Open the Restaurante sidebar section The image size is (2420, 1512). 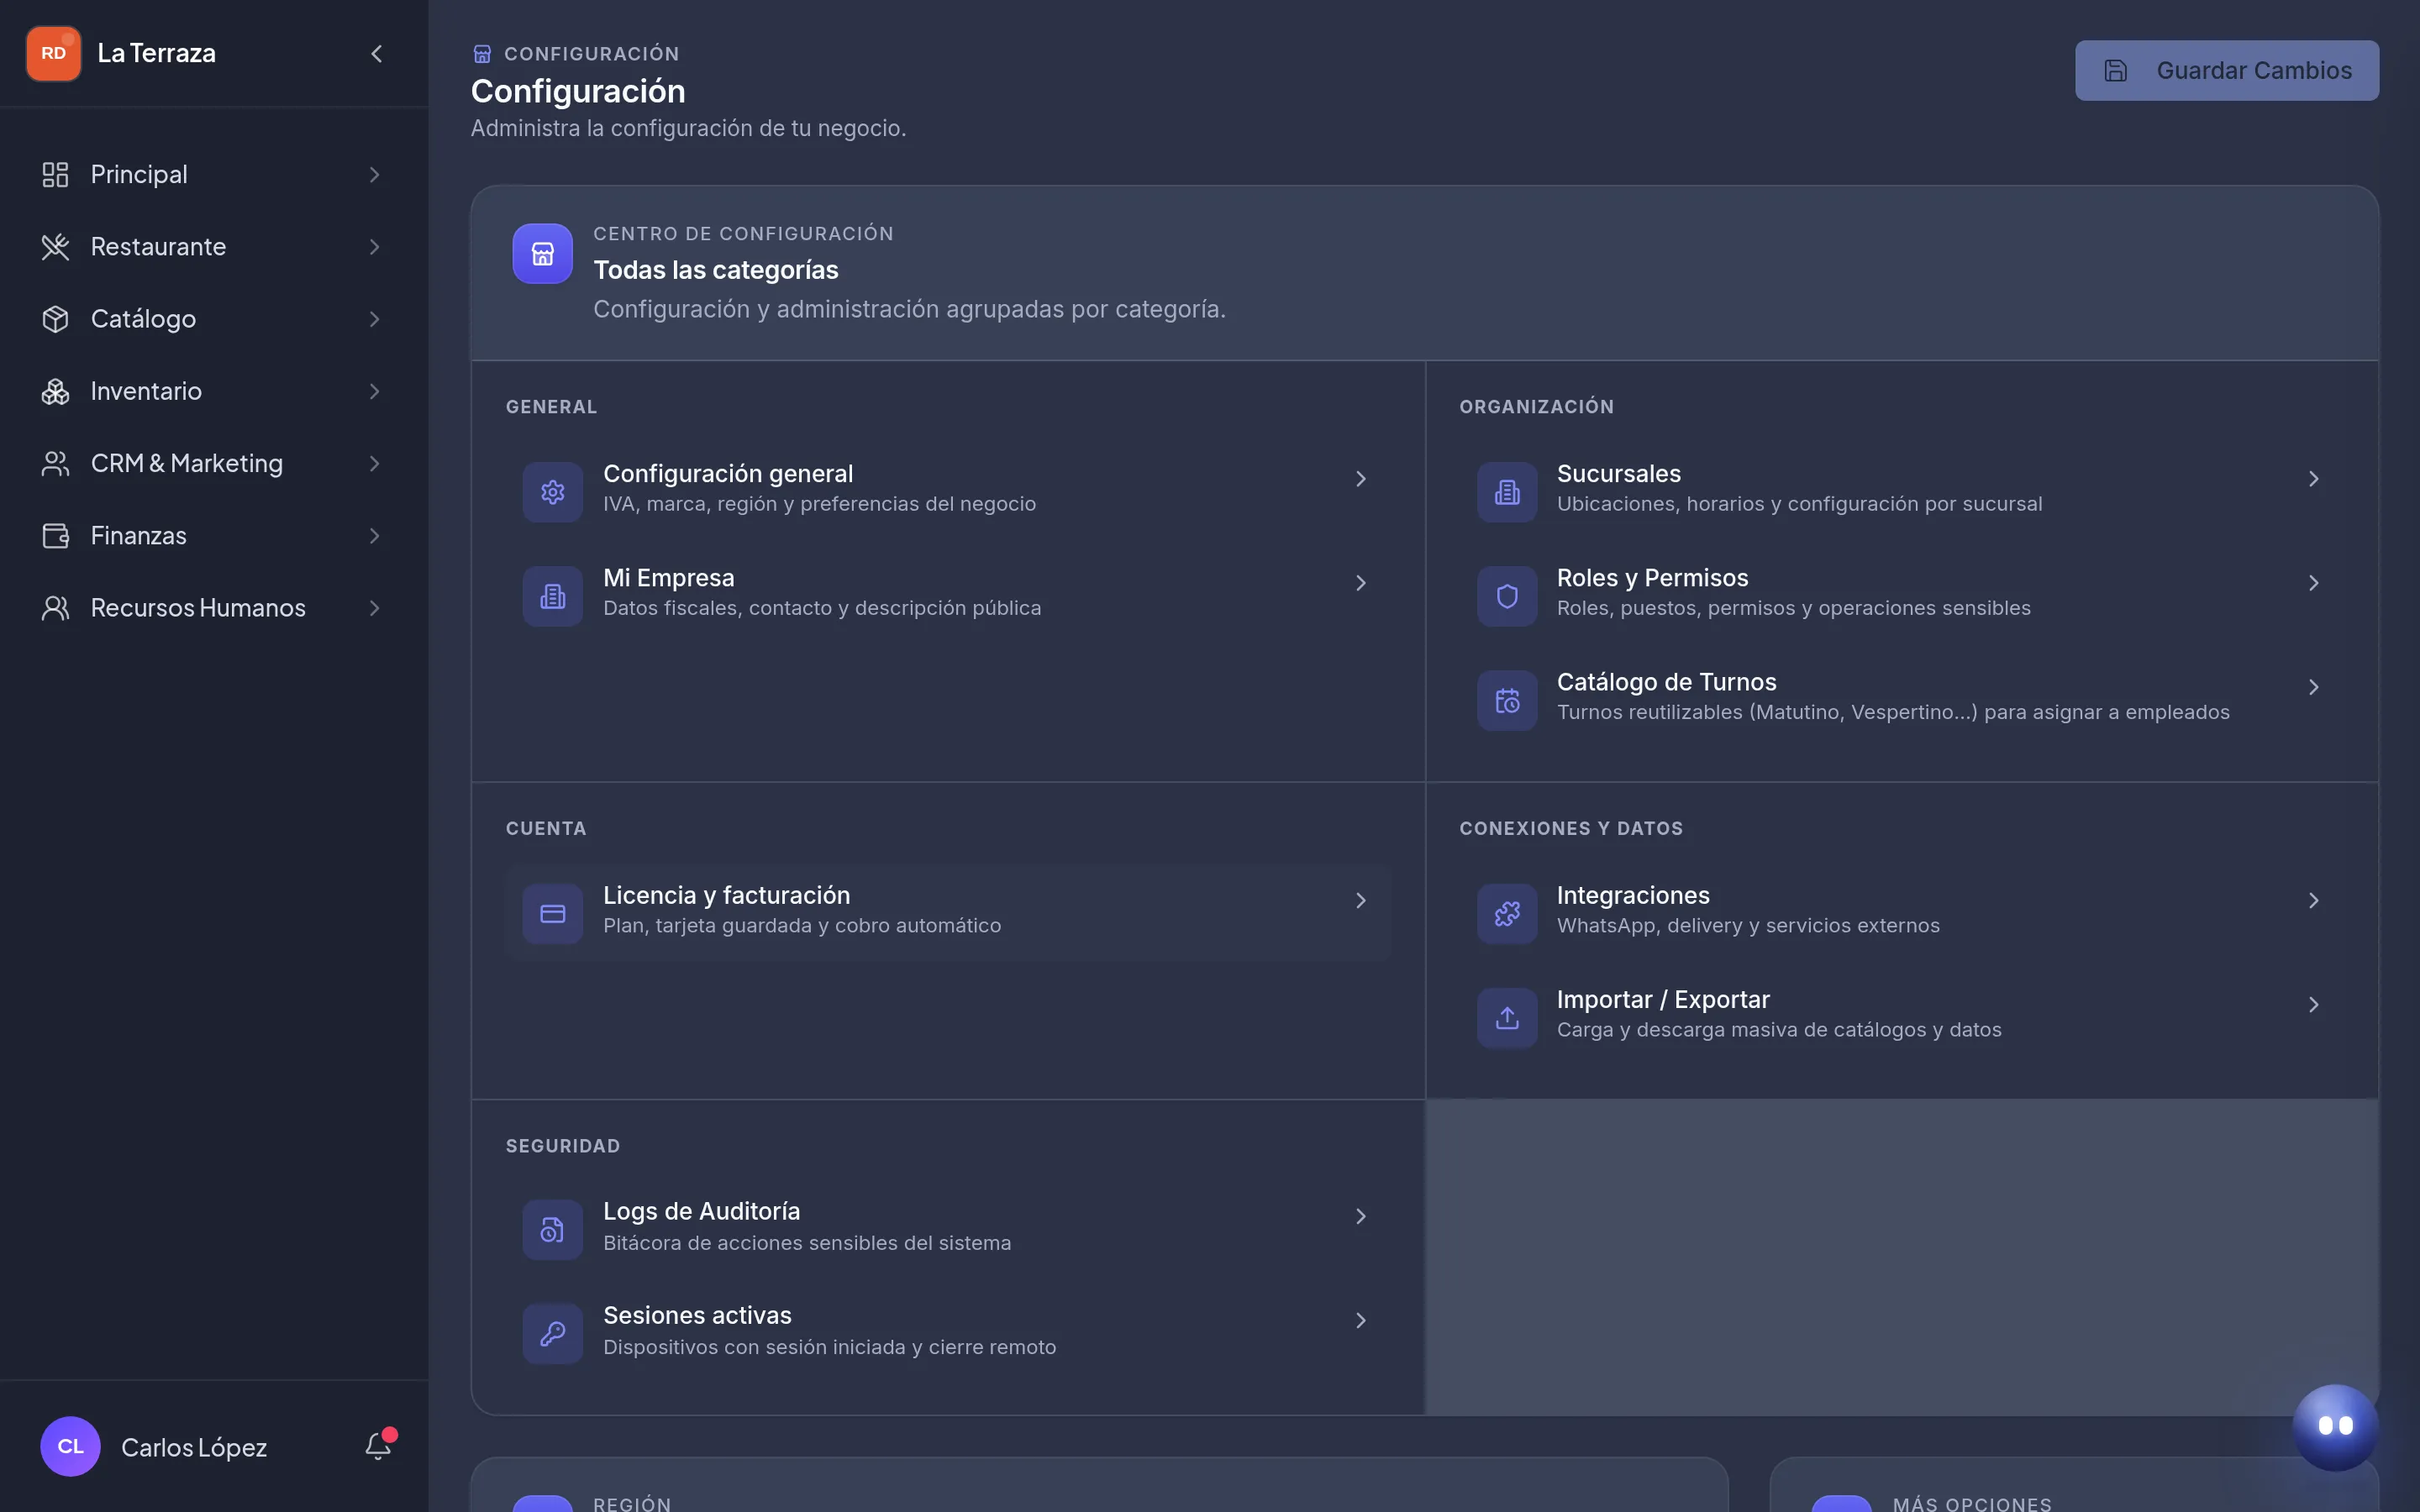tap(213, 247)
